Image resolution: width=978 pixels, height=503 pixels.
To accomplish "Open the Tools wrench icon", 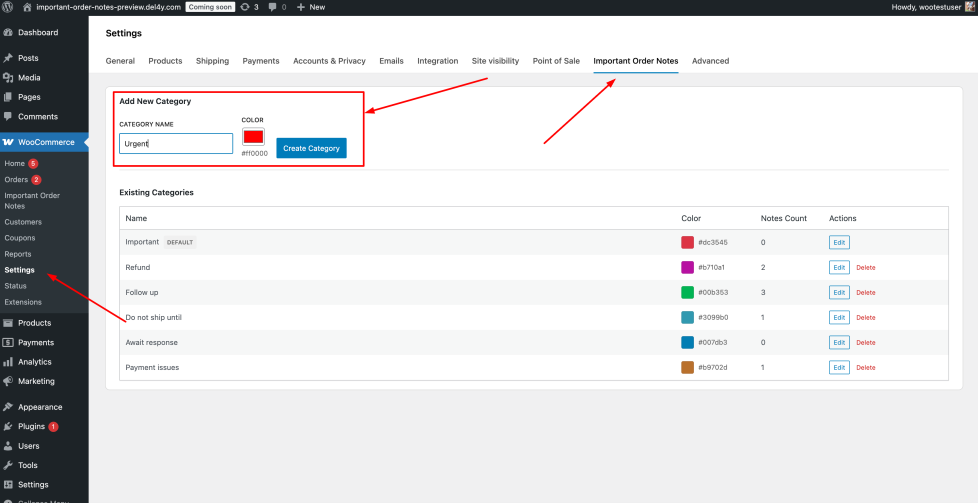I will pyautogui.click(x=8, y=465).
